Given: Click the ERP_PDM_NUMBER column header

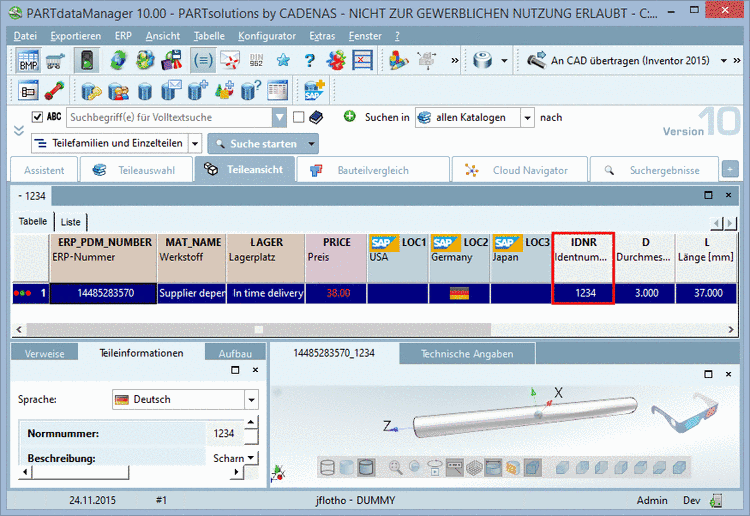Looking at the screenshot, I should point(103,257).
